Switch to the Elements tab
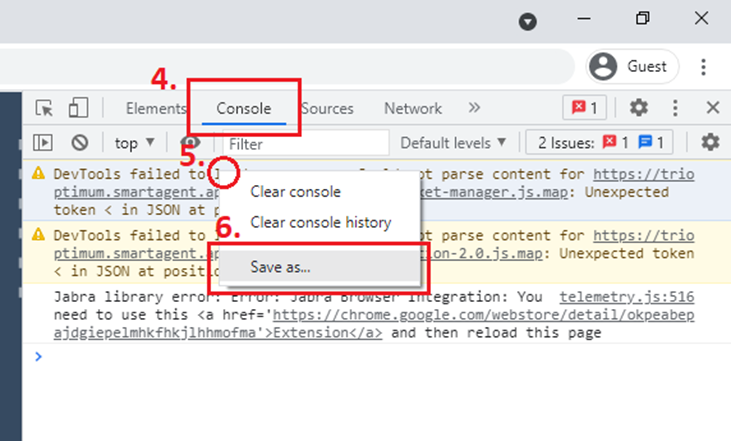This screenshot has height=441, width=731. click(155, 109)
